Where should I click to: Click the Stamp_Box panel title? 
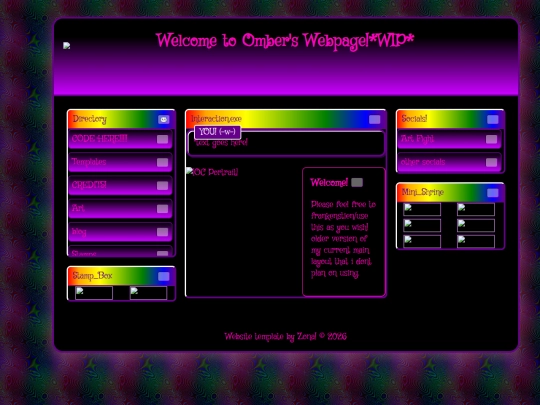click(x=92, y=276)
